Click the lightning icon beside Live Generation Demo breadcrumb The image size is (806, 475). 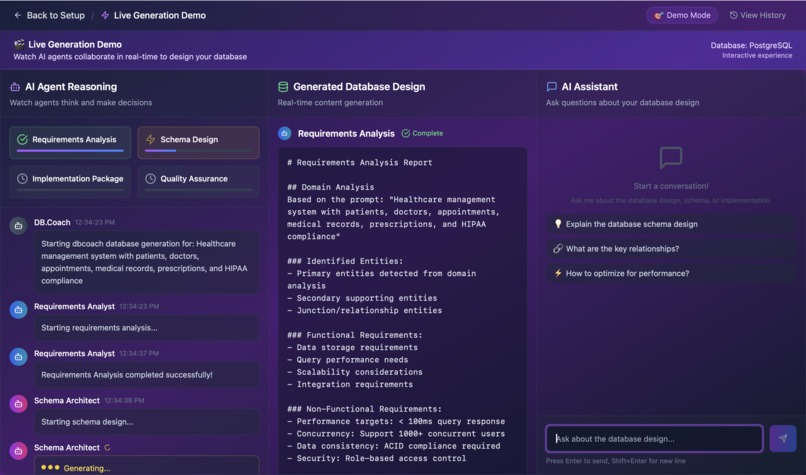105,15
